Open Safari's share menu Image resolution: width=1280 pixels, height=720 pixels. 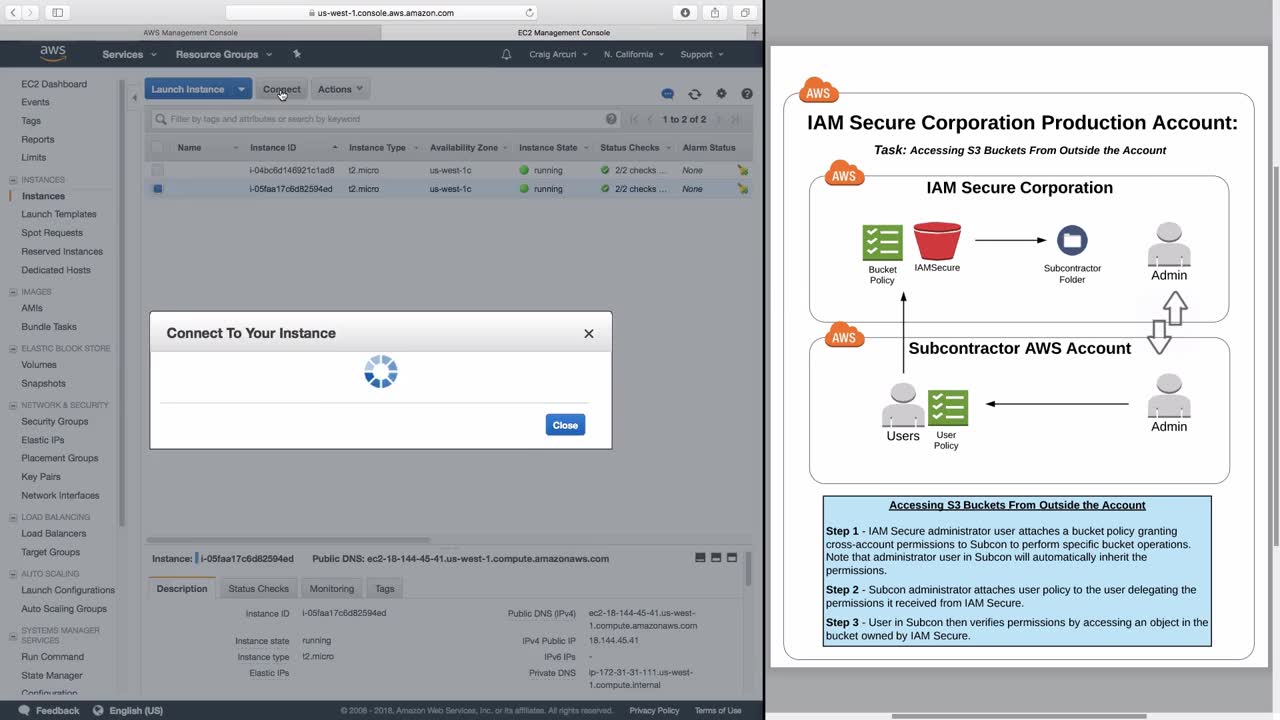(715, 13)
